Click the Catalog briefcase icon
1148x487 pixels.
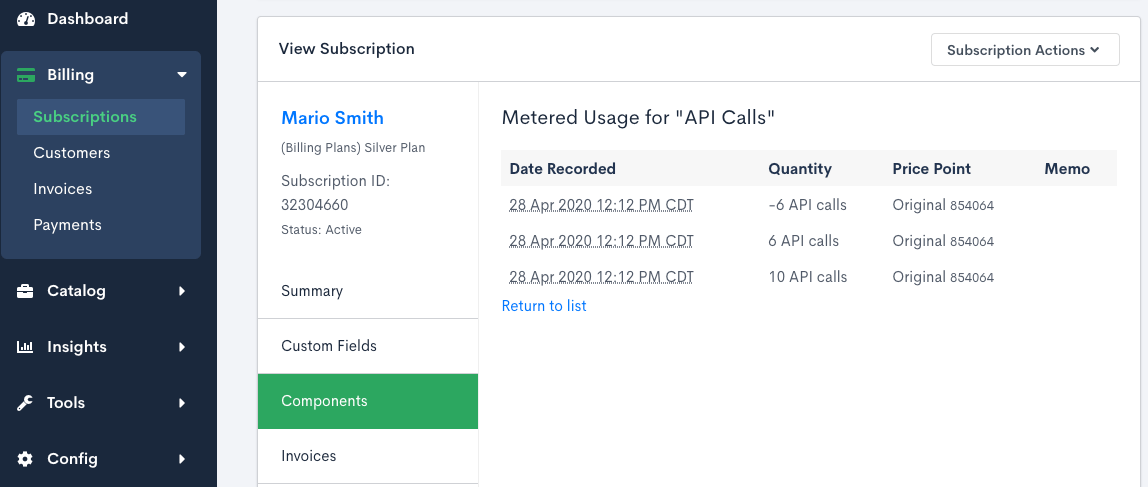click(x=26, y=291)
